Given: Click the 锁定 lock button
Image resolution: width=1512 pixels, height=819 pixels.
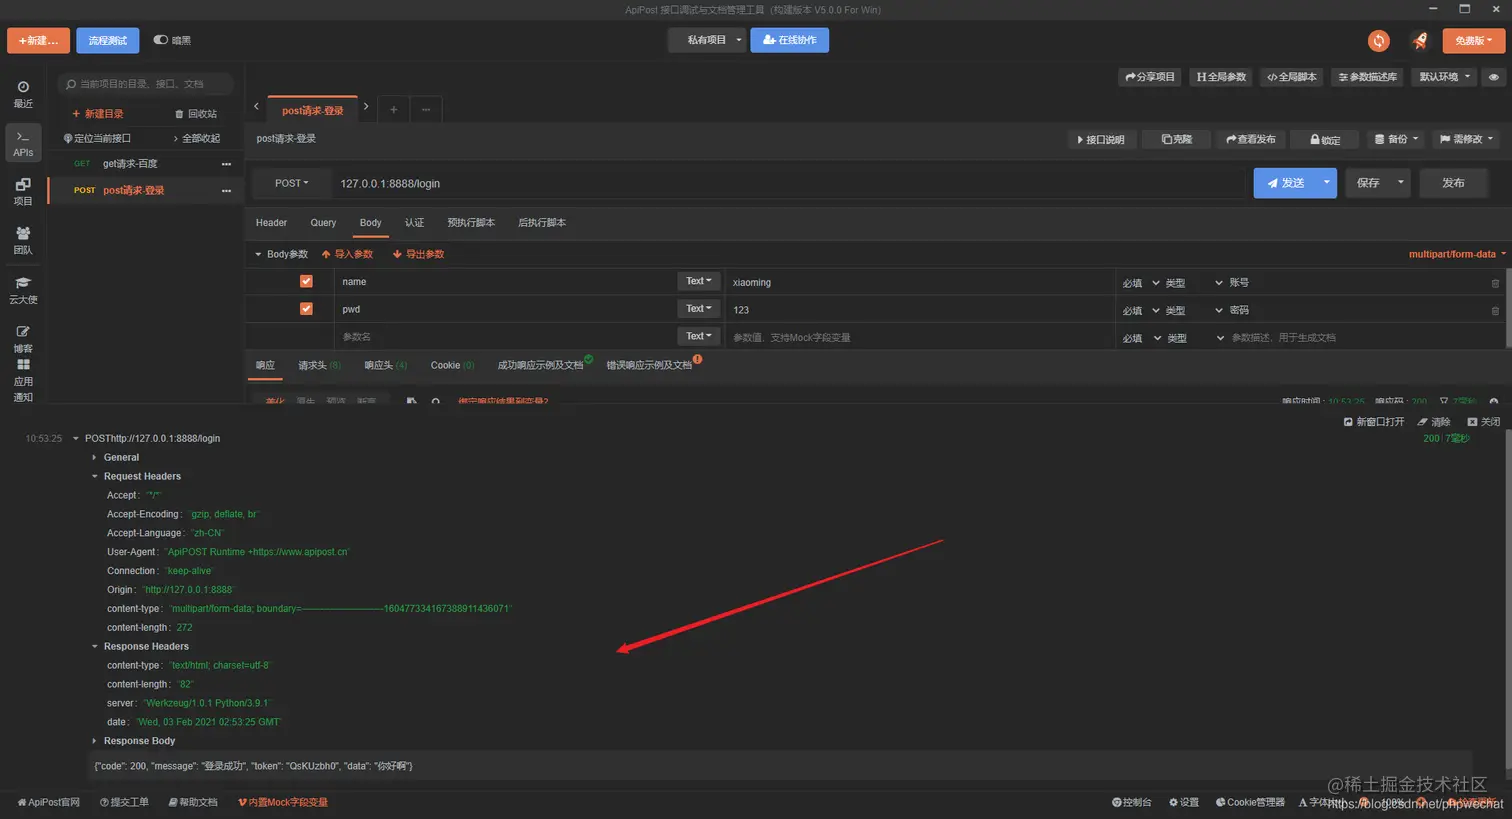Looking at the screenshot, I should pos(1323,139).
